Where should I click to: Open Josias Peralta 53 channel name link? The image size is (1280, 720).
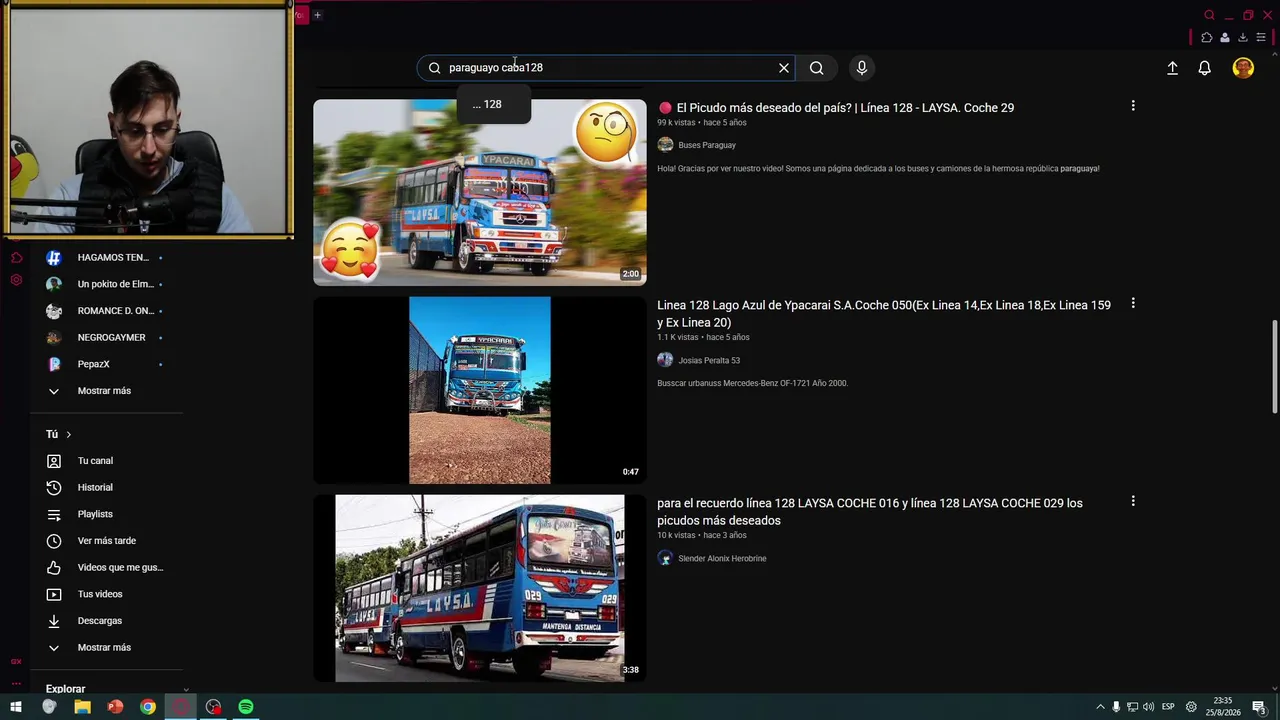tap(709, 360)
